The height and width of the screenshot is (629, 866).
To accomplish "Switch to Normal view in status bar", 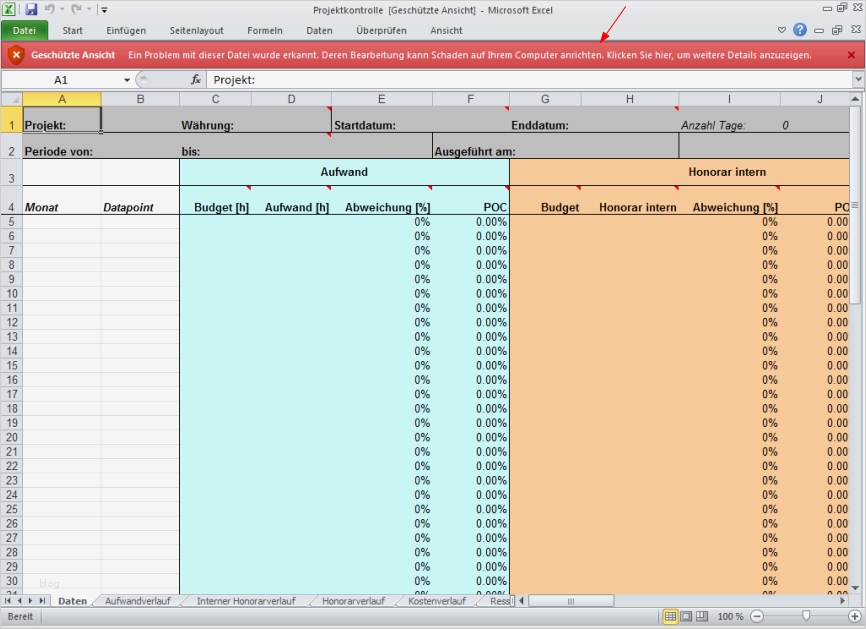I will click(670, 616).
